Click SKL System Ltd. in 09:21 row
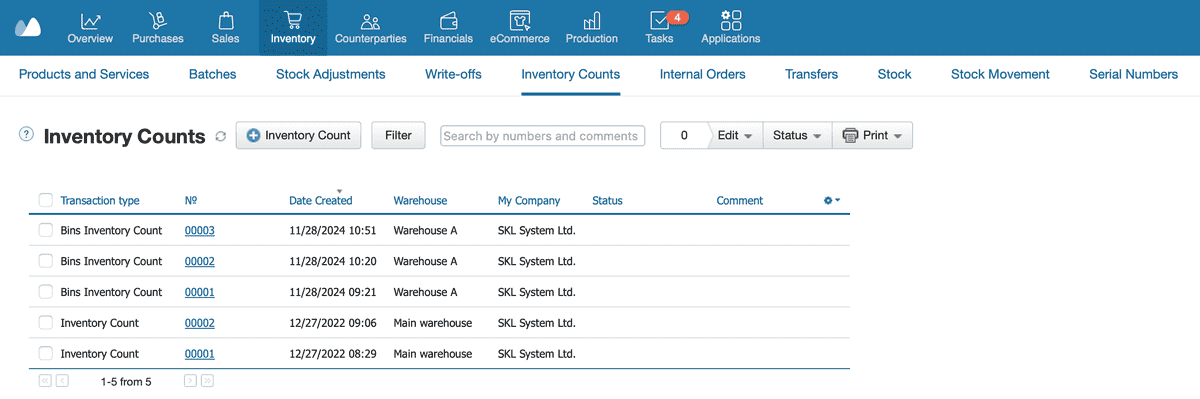 coord(537,292)
